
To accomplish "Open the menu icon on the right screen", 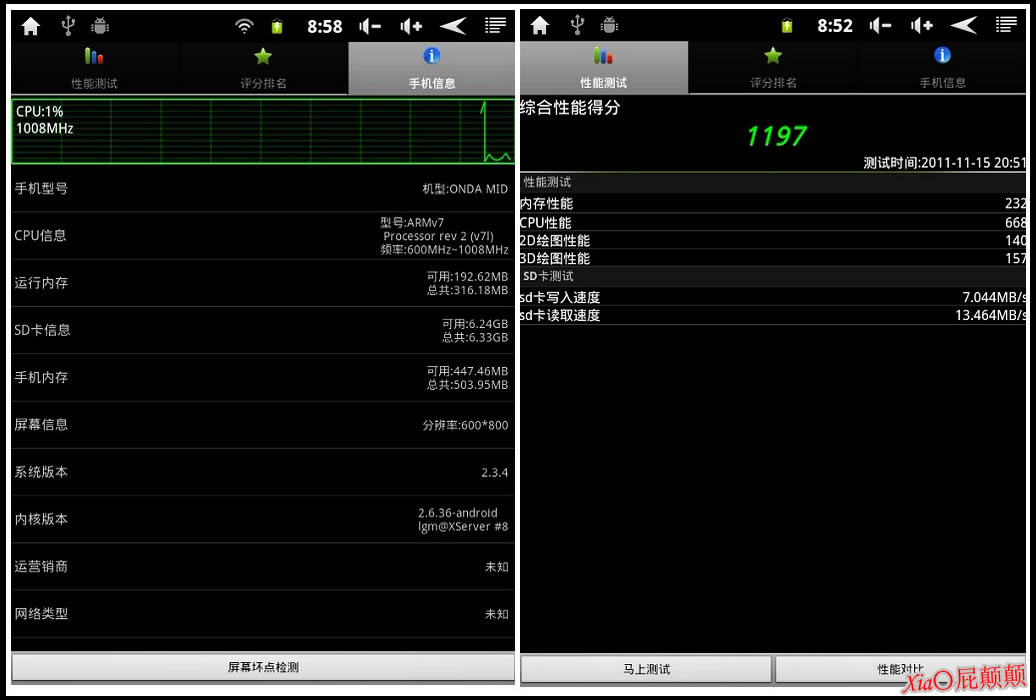I will (x=1005, y=26).
